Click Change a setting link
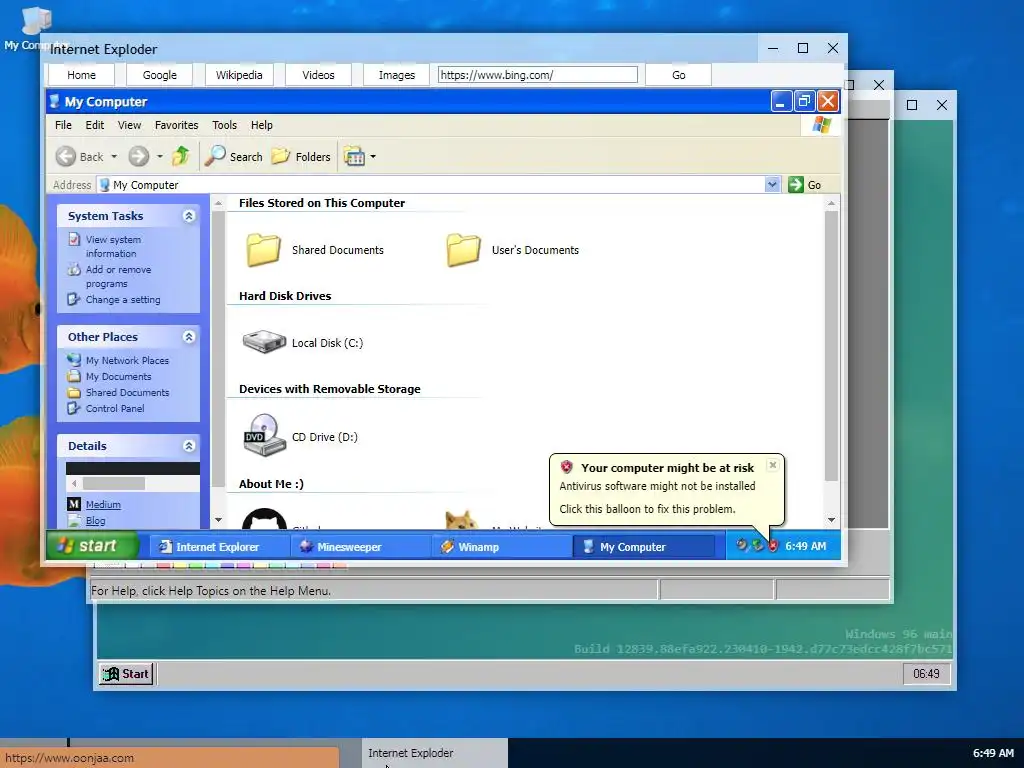Screen dimensions: 1024x768 click(x=123, y=300)
